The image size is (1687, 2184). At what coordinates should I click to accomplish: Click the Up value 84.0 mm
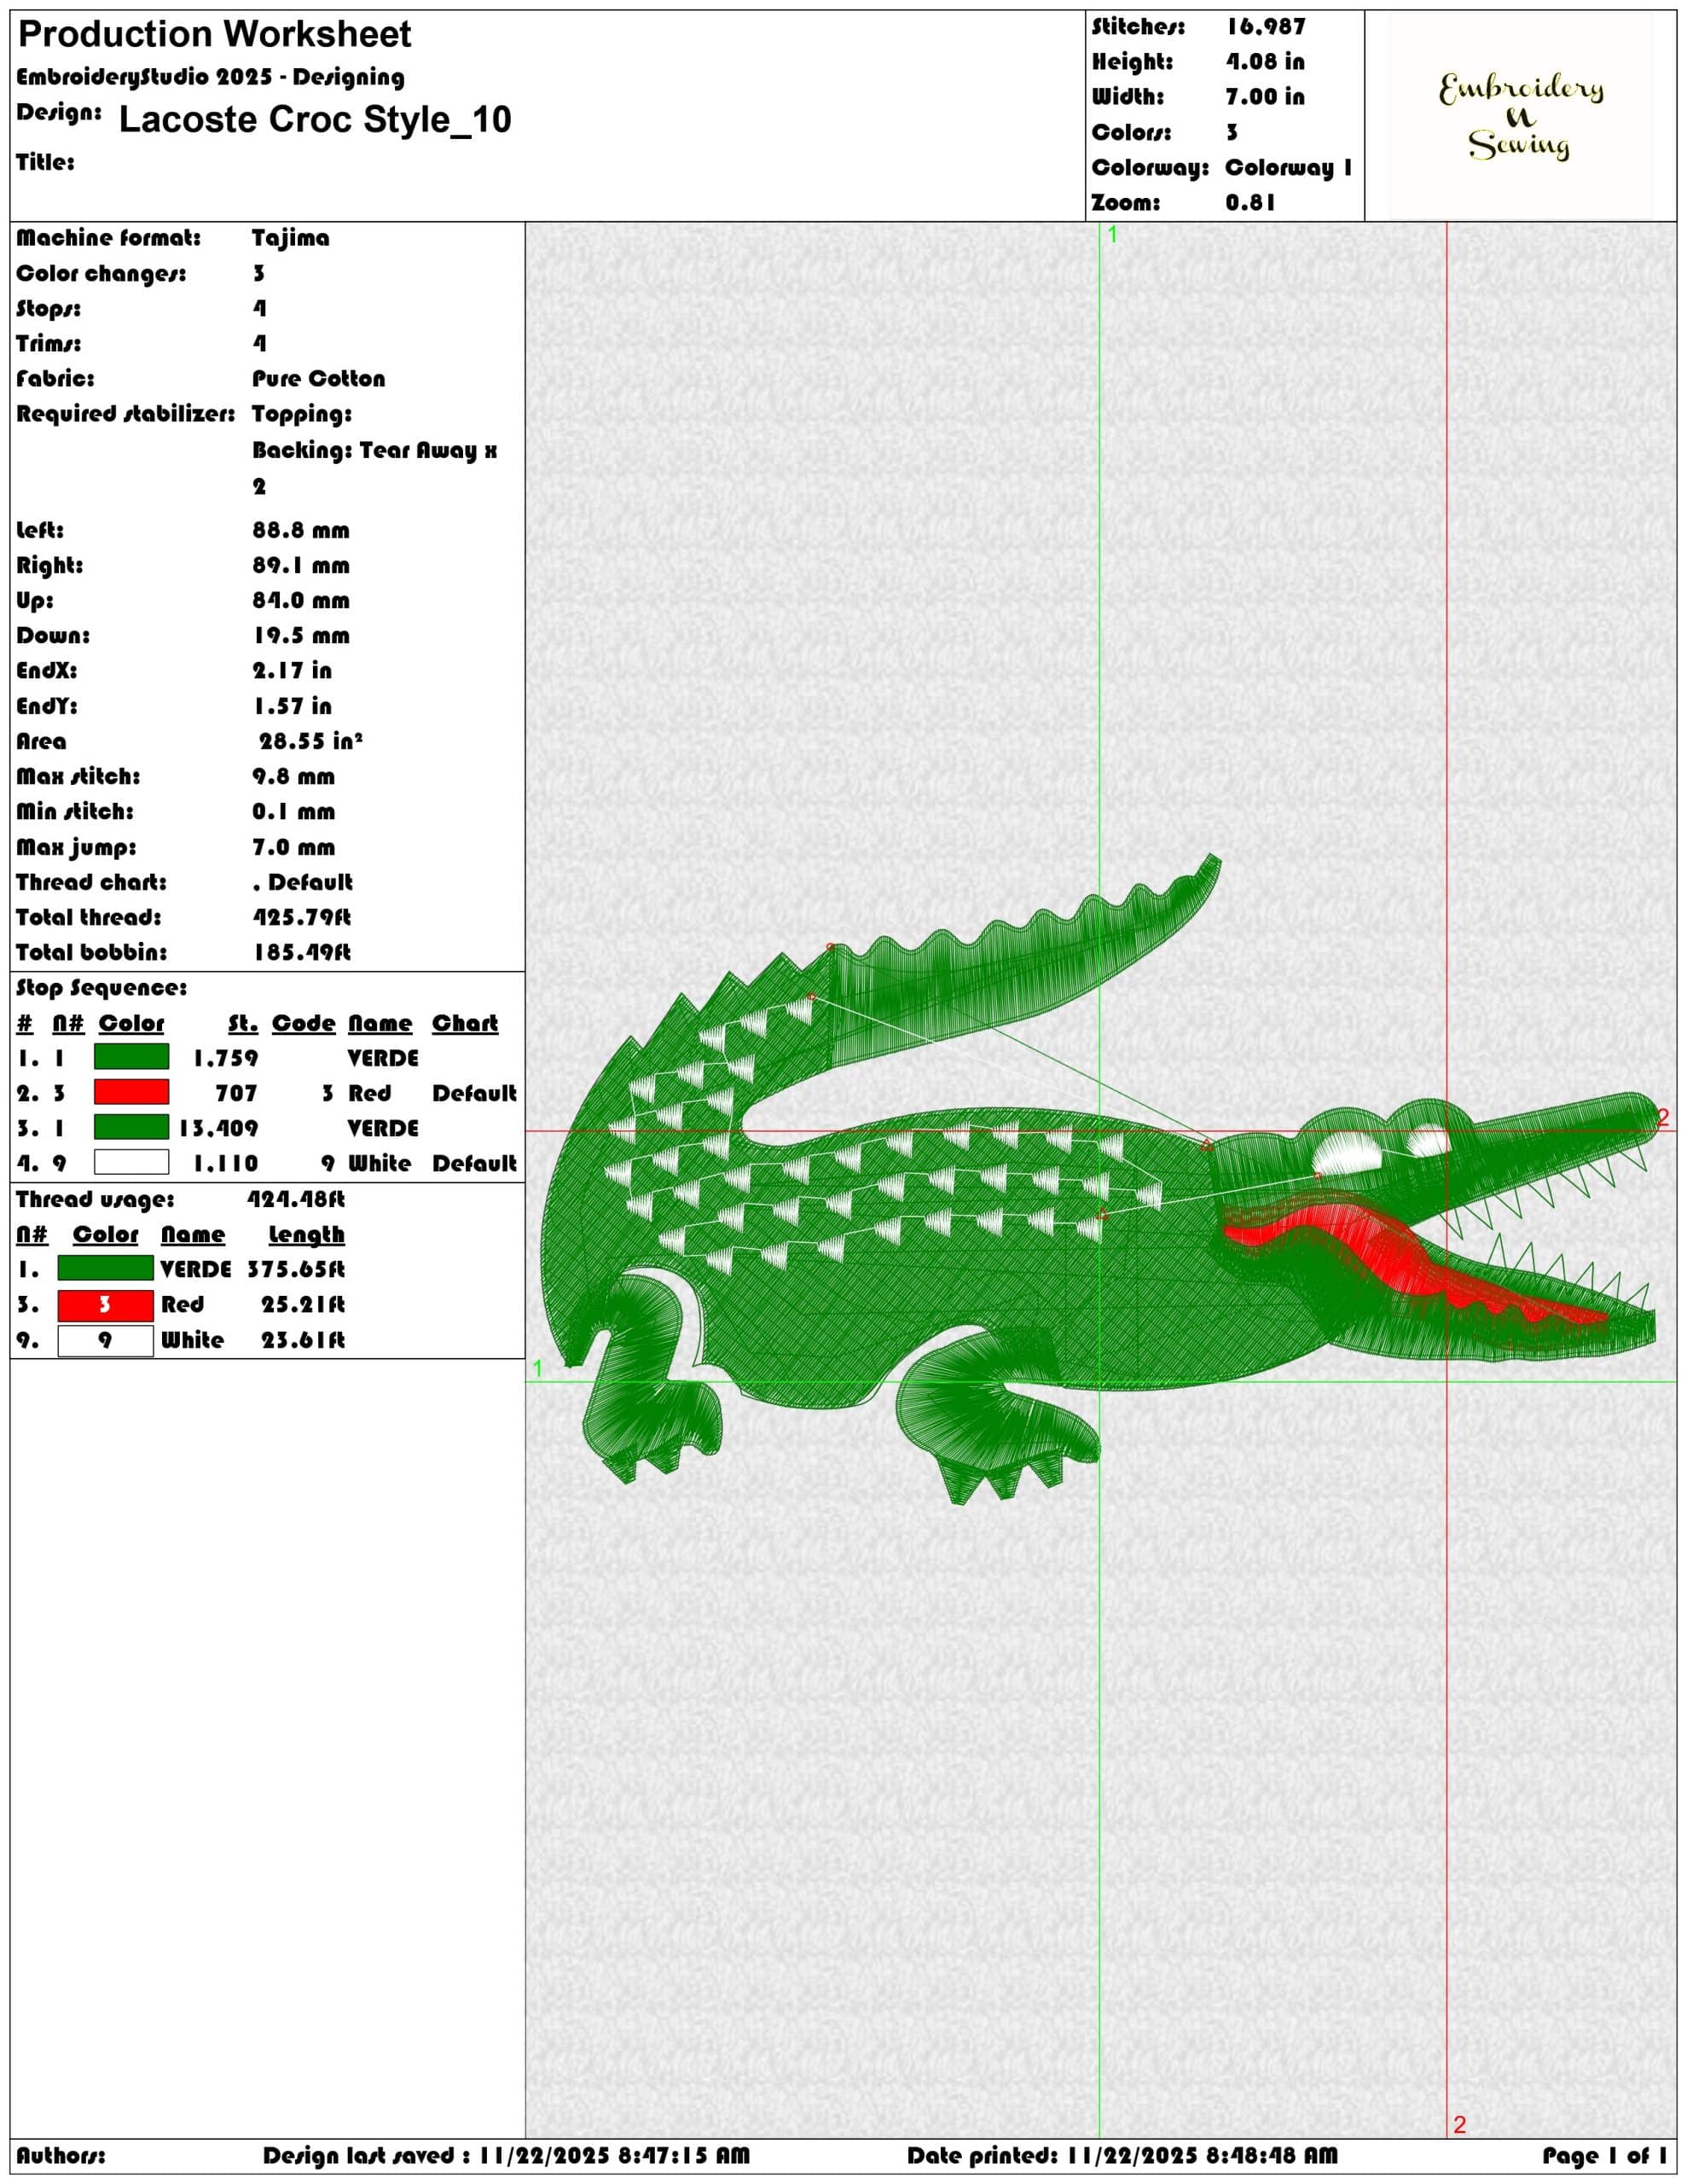(x=301, y=600)
